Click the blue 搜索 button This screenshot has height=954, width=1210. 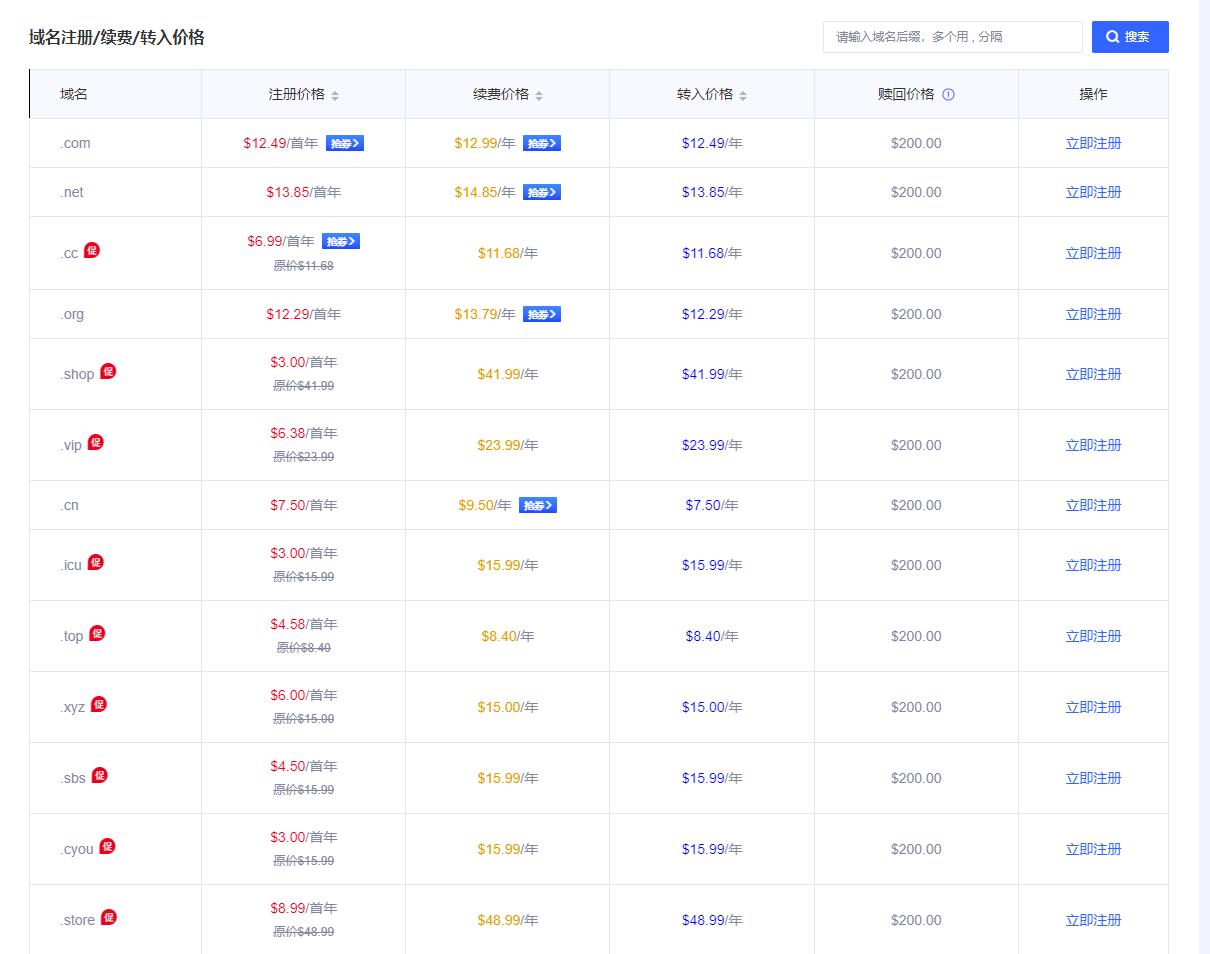pos(1129,37)
